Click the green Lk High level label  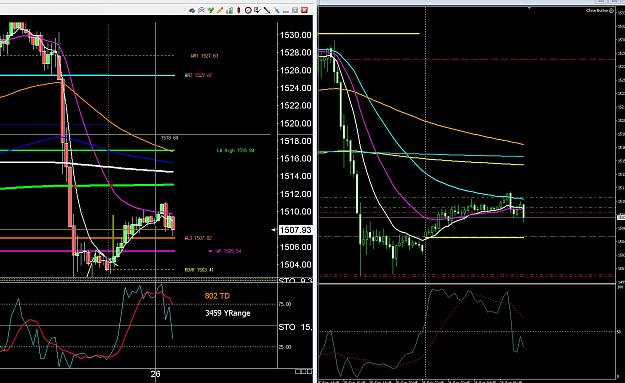pyautogui.click(x=235, y=151)
